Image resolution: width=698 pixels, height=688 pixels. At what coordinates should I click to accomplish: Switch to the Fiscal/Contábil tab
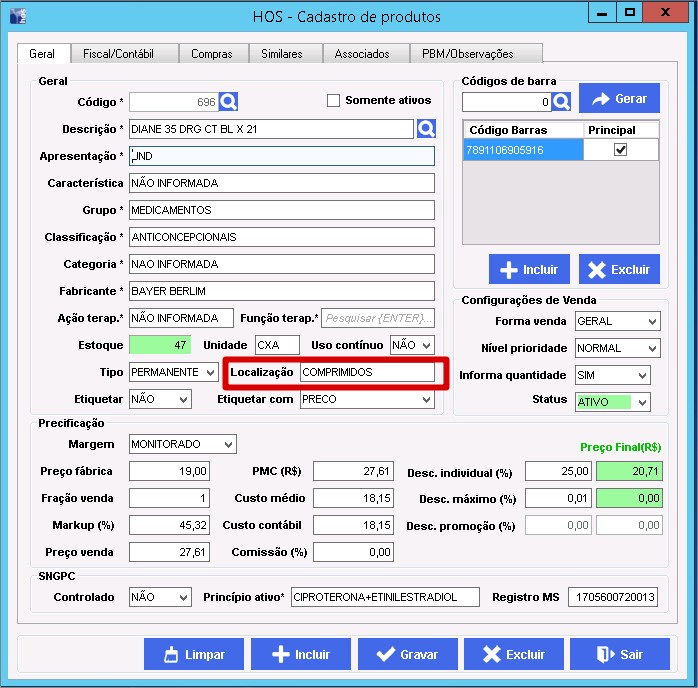coord(124,54)
